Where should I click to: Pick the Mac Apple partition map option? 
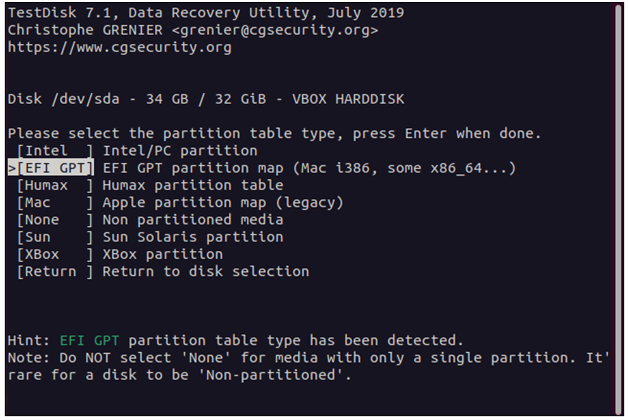point(55,203)
